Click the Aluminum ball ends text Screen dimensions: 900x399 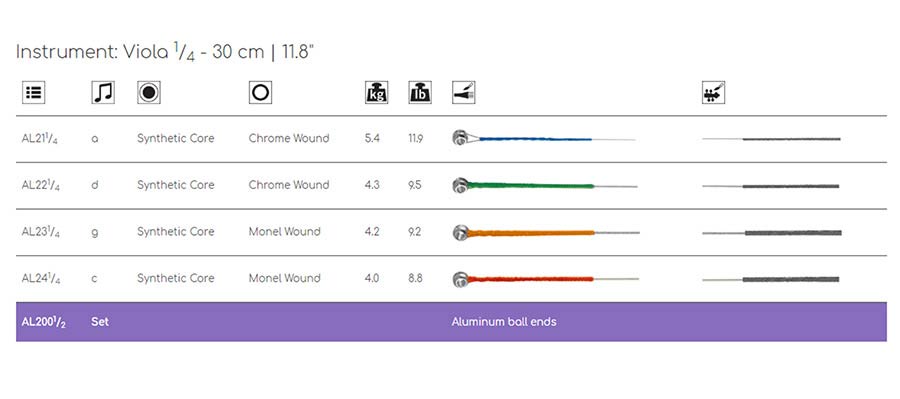pyautogui.click(x=504, y=322)
